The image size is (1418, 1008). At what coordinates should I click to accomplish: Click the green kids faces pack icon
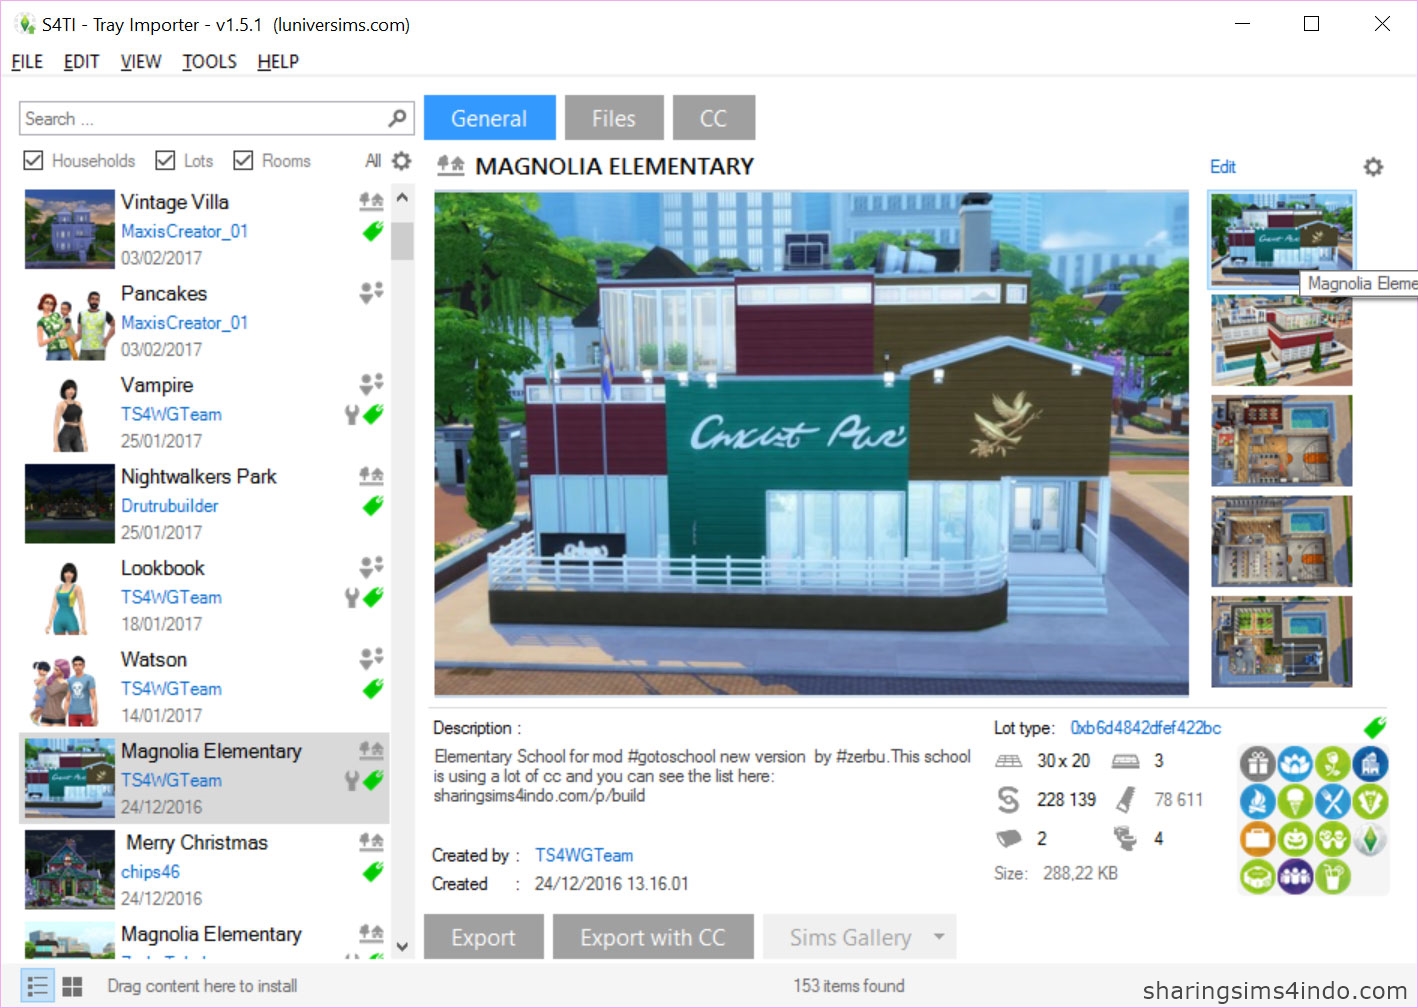1332,838
